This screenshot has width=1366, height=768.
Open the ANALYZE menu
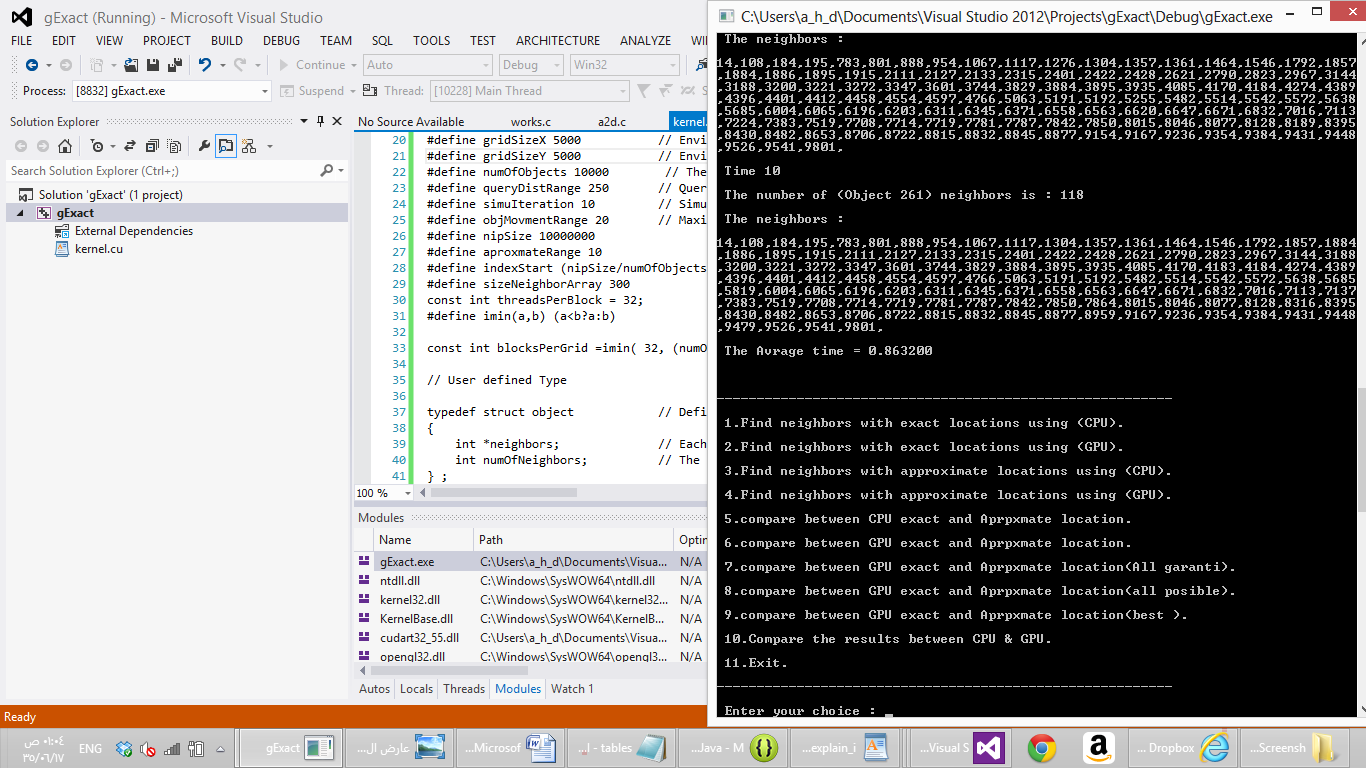[646, 41]
